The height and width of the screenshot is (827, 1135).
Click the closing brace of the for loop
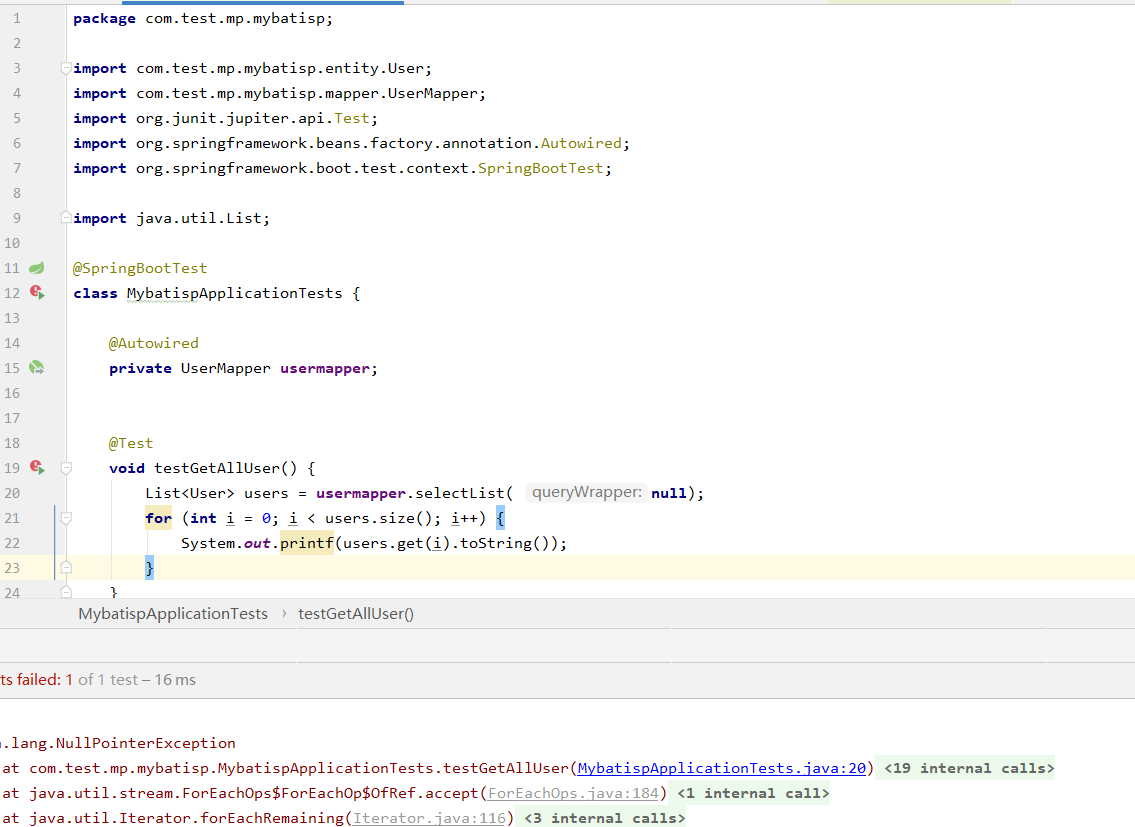[x=149, y=568]
